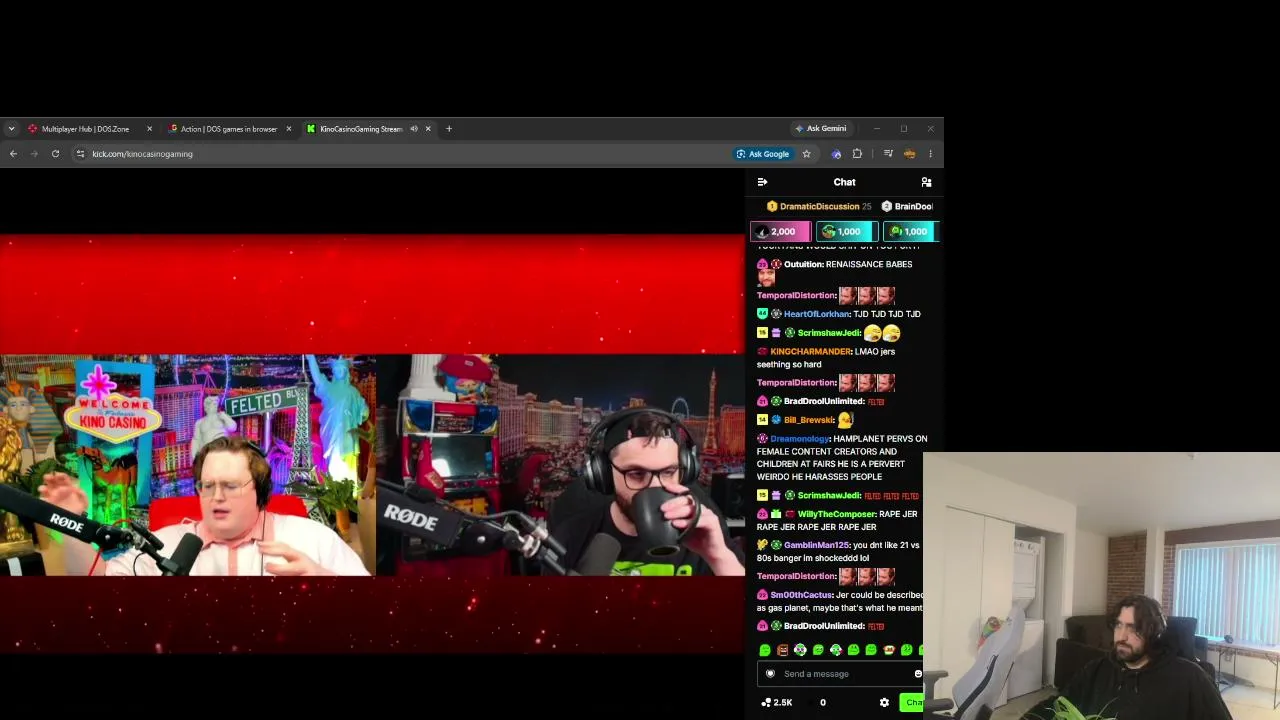
Task: Open the middle 1,000 teal leaderboard badge
Action: click(x=847, y=232)
